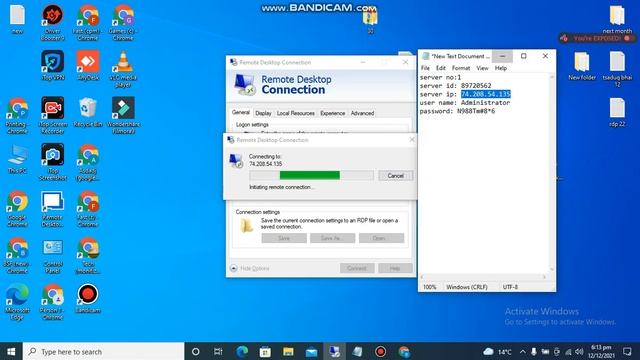Select the 'rdp 22' file on the desktop

coord(617,112)
